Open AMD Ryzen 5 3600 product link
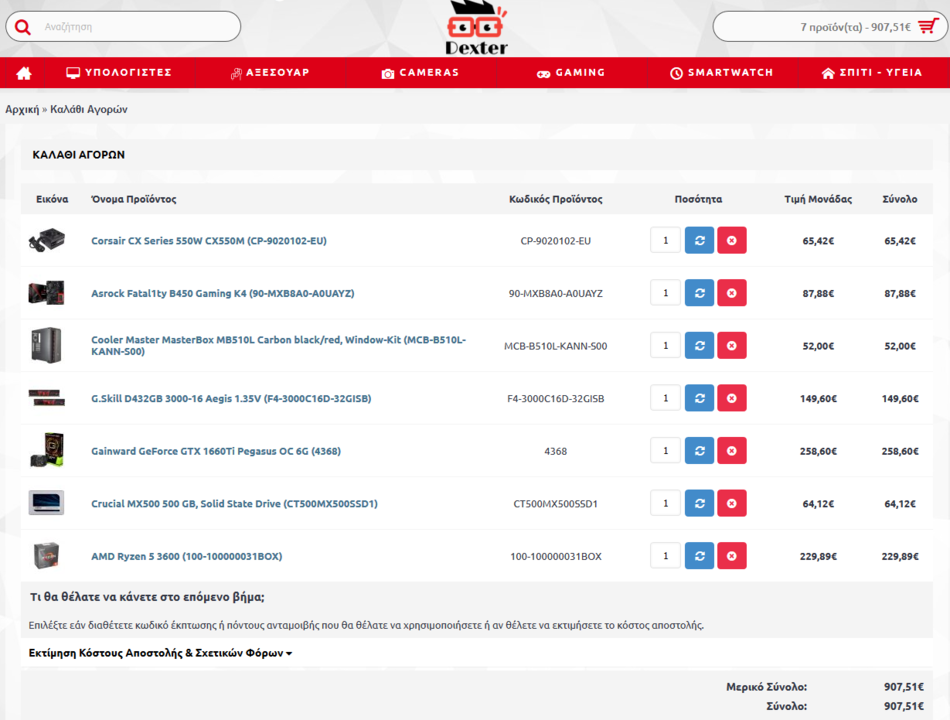The image size is (950, 720). coord(187,556)
